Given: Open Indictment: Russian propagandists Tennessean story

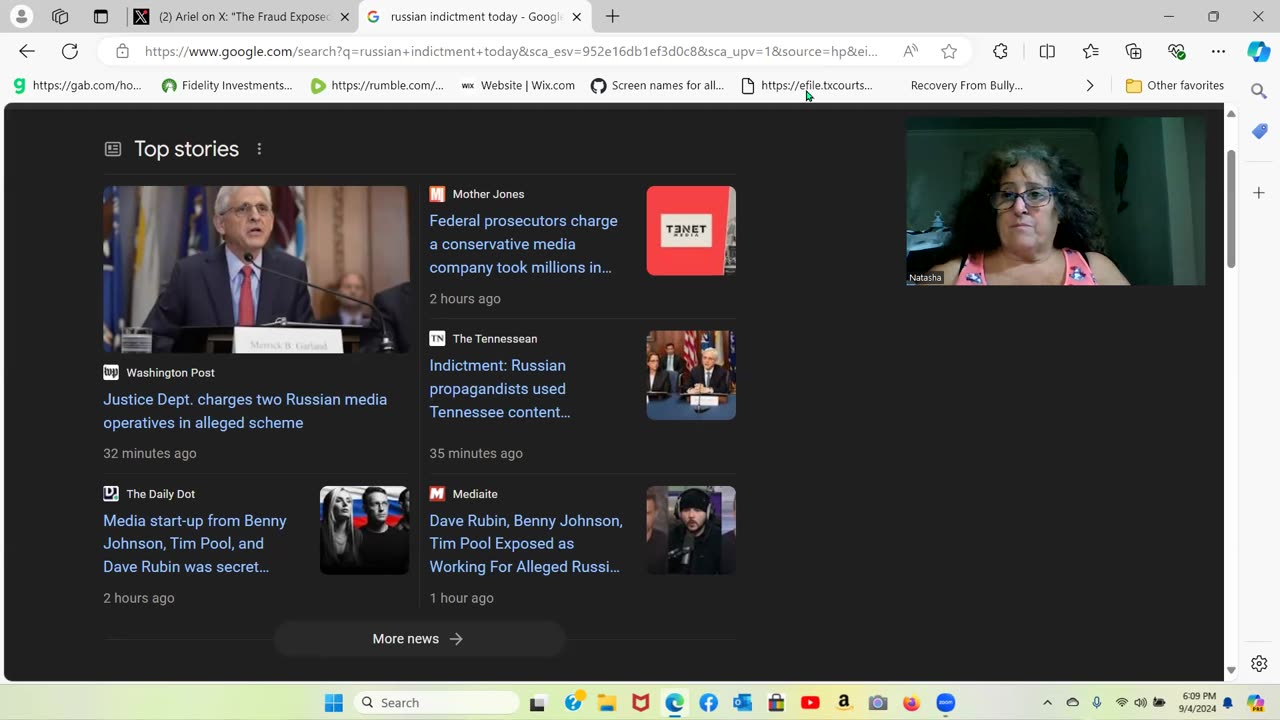Looking at the screenshot, I should [500, 389].
